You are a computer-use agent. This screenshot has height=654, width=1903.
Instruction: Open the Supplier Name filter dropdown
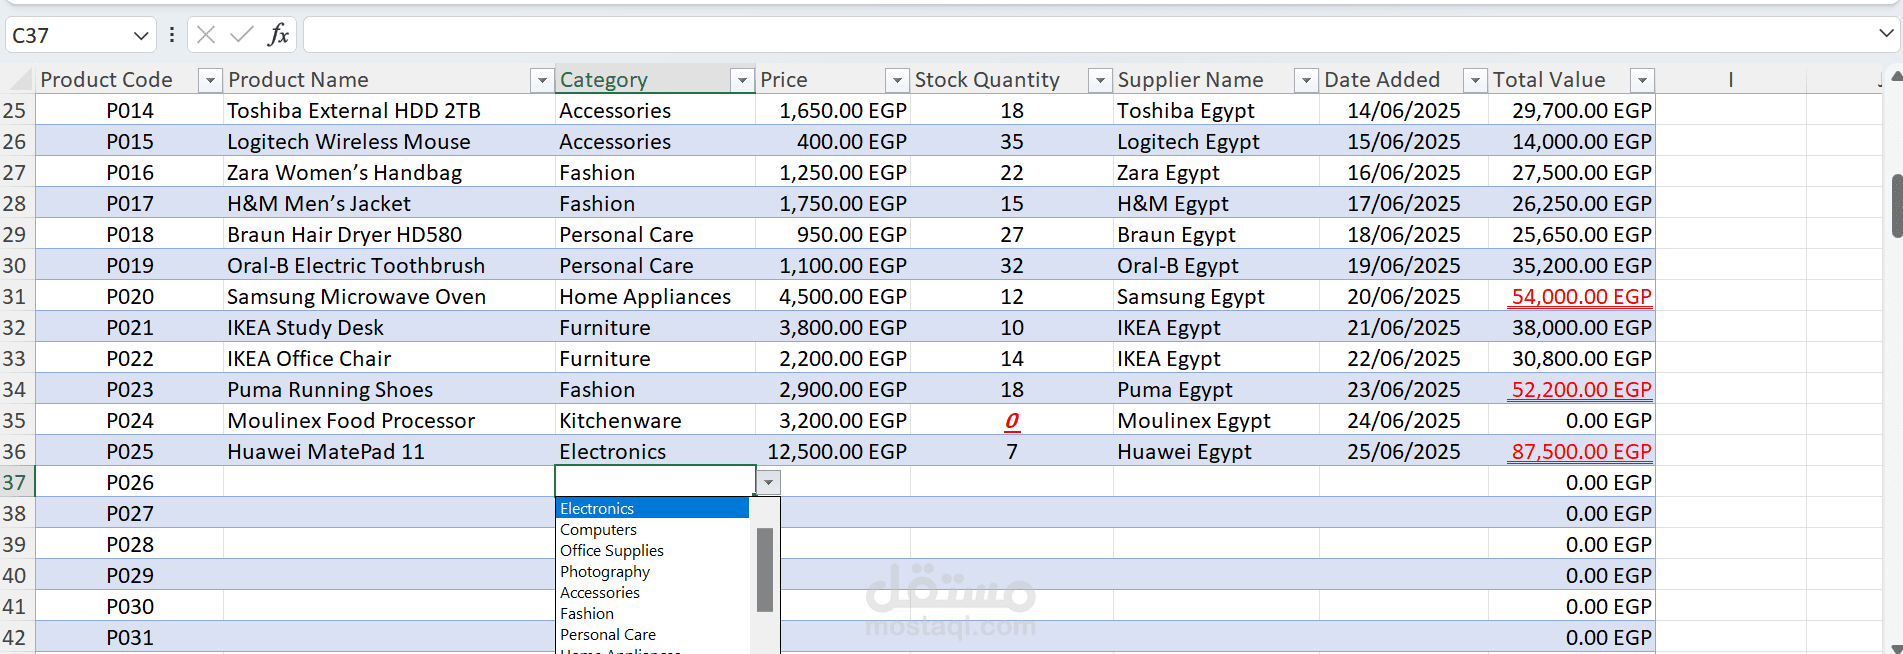(x=1306, y=80)
